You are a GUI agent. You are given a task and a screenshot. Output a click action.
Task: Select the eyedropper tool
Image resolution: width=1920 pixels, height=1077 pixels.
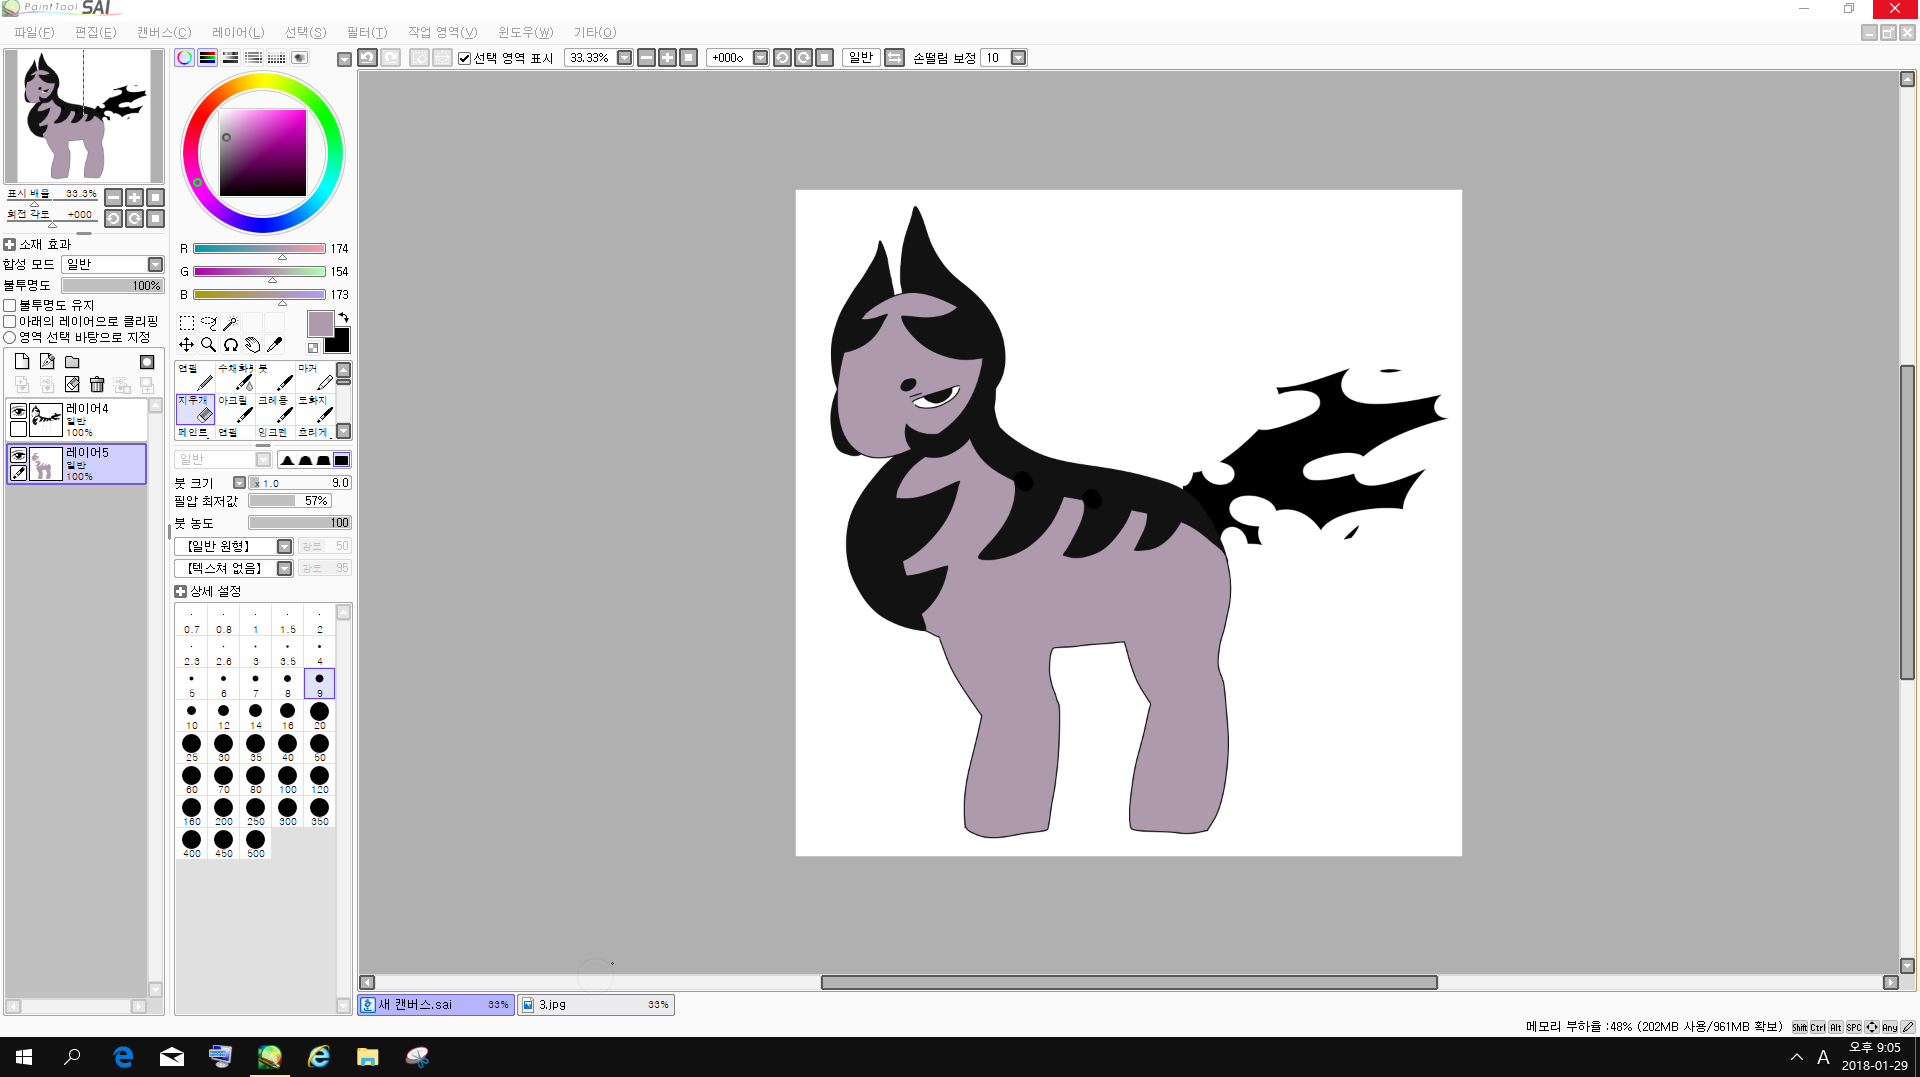pos(274,345)
